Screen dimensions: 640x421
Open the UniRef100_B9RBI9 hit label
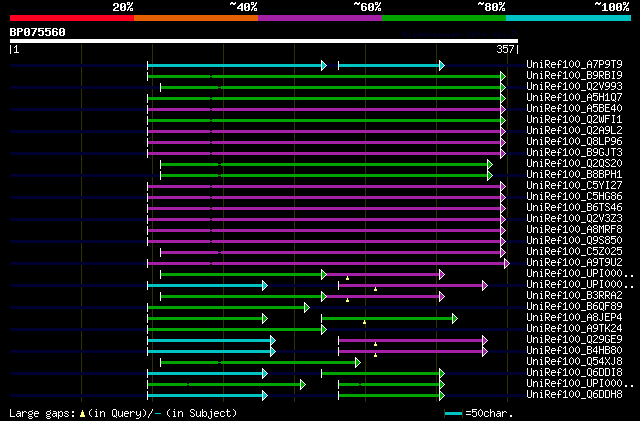(x=574, y=76)
